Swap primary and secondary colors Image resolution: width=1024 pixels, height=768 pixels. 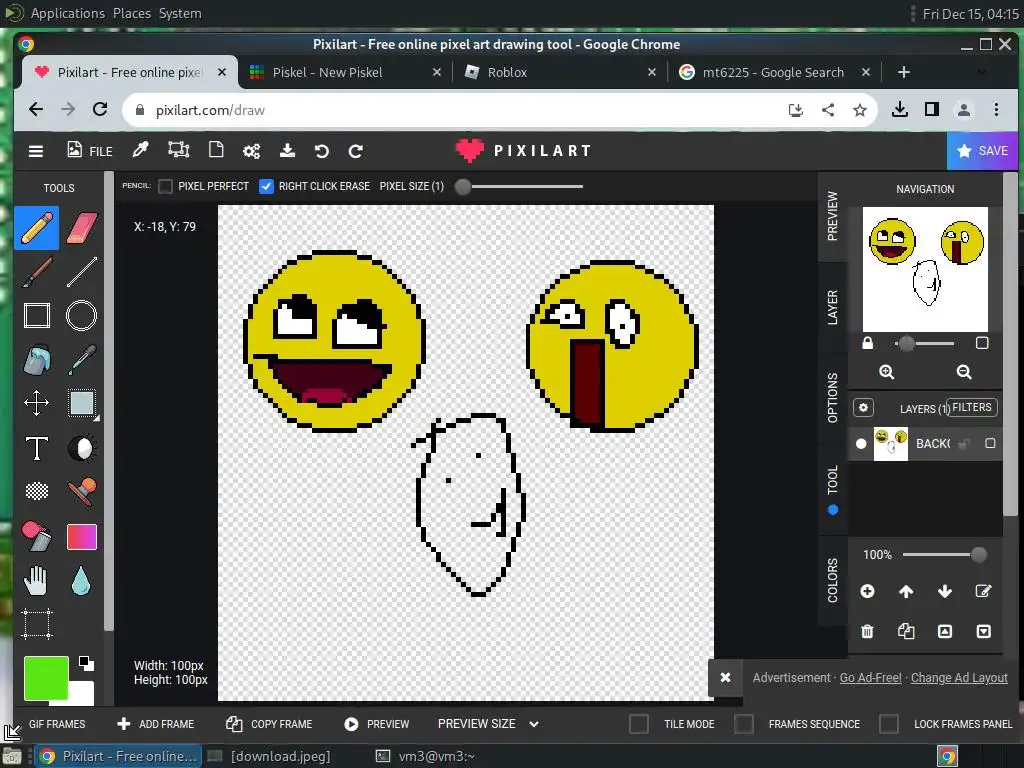86,664
